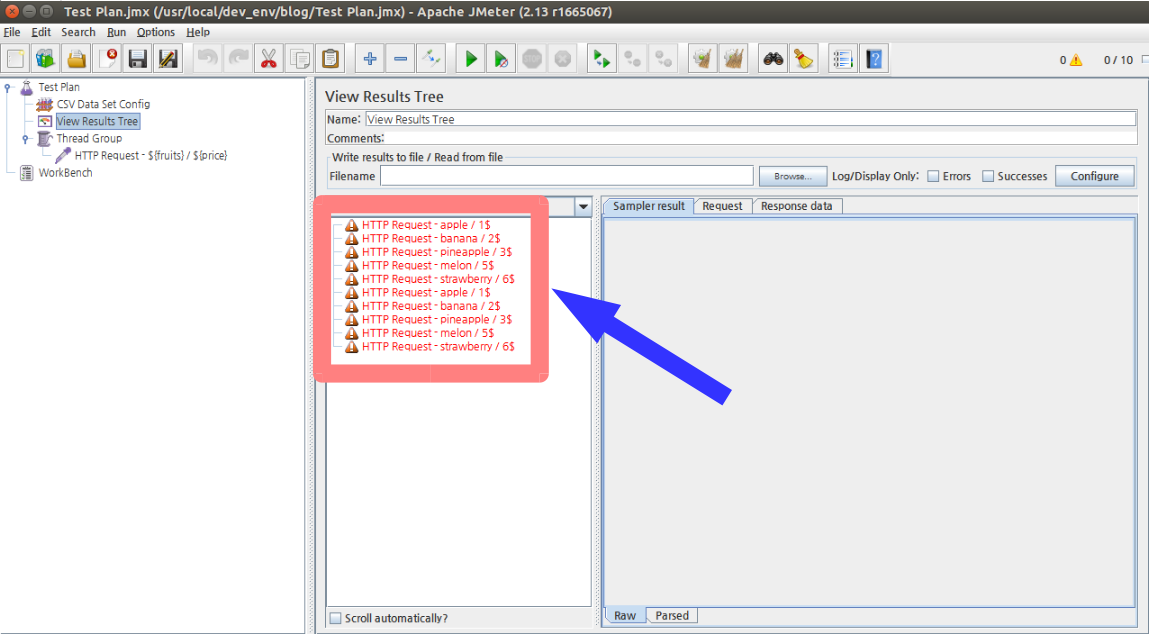This screenshot has width=1149, height=634.
Task: Click the Filename input field
Action: pos(566,176)
